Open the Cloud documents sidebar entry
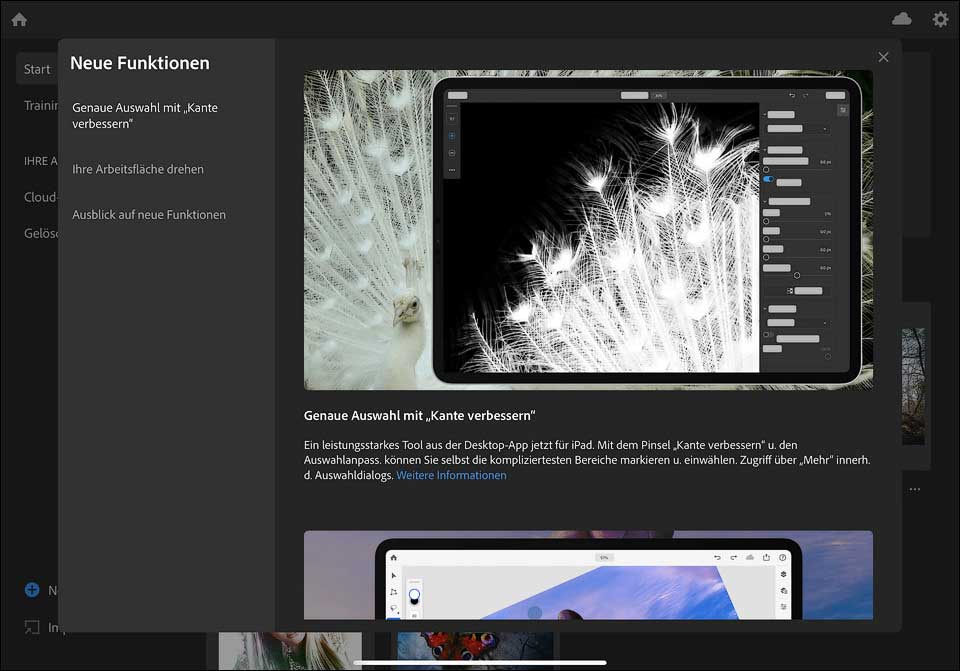Screen dimensions: 960x671 pyautogui.click(x=41, y=197)
